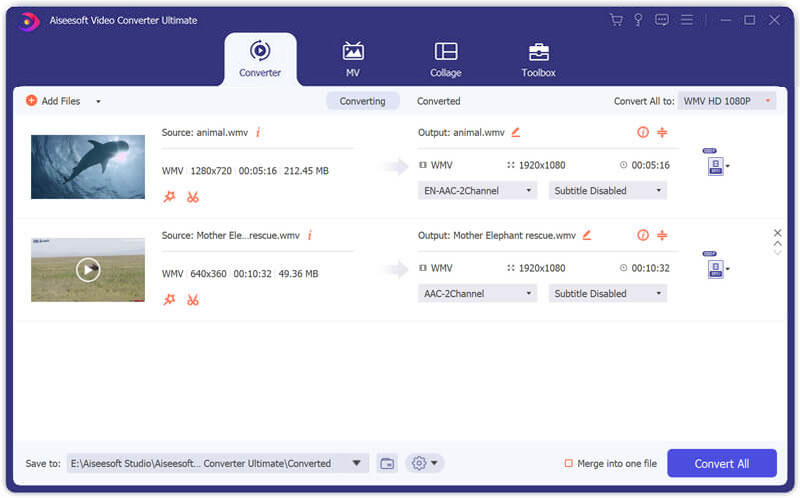Open Subtitle Disabled dropdown for Mother Elephant video
Screen dimensions: 800x498
click(607, 293)
